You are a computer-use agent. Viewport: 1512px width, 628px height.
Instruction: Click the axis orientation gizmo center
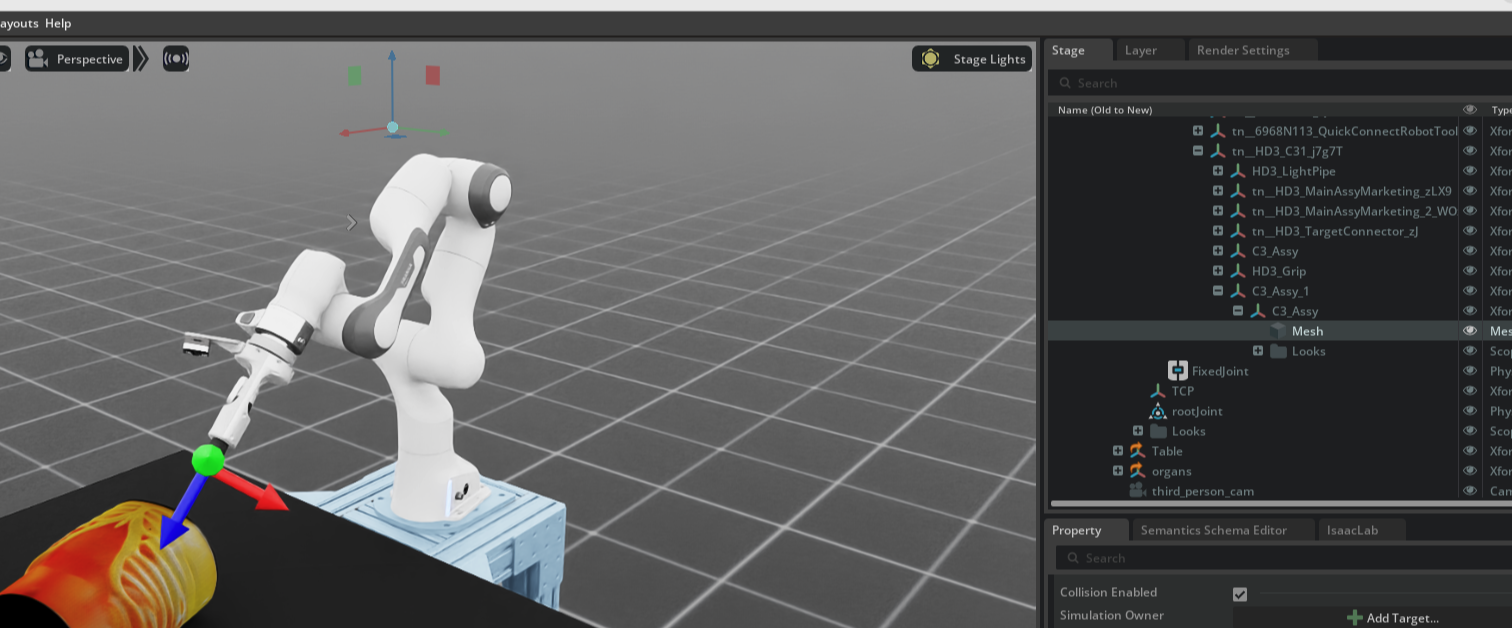click(392, 127)
